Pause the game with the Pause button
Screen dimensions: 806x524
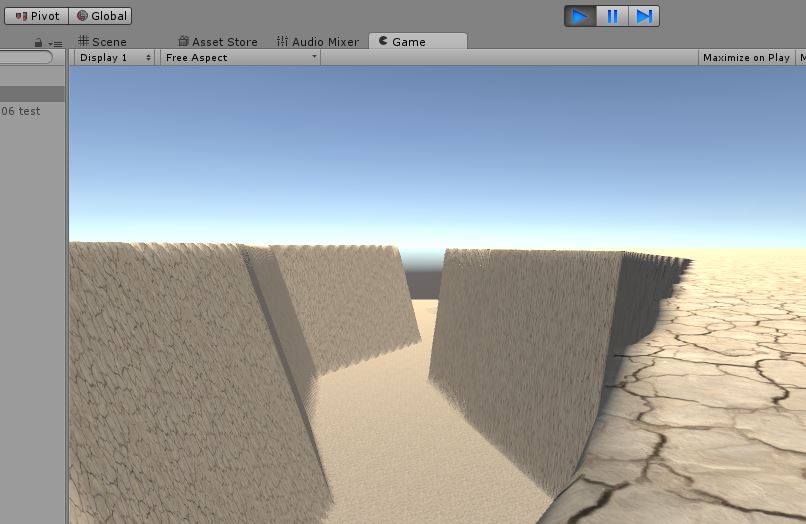coord(612,16)
